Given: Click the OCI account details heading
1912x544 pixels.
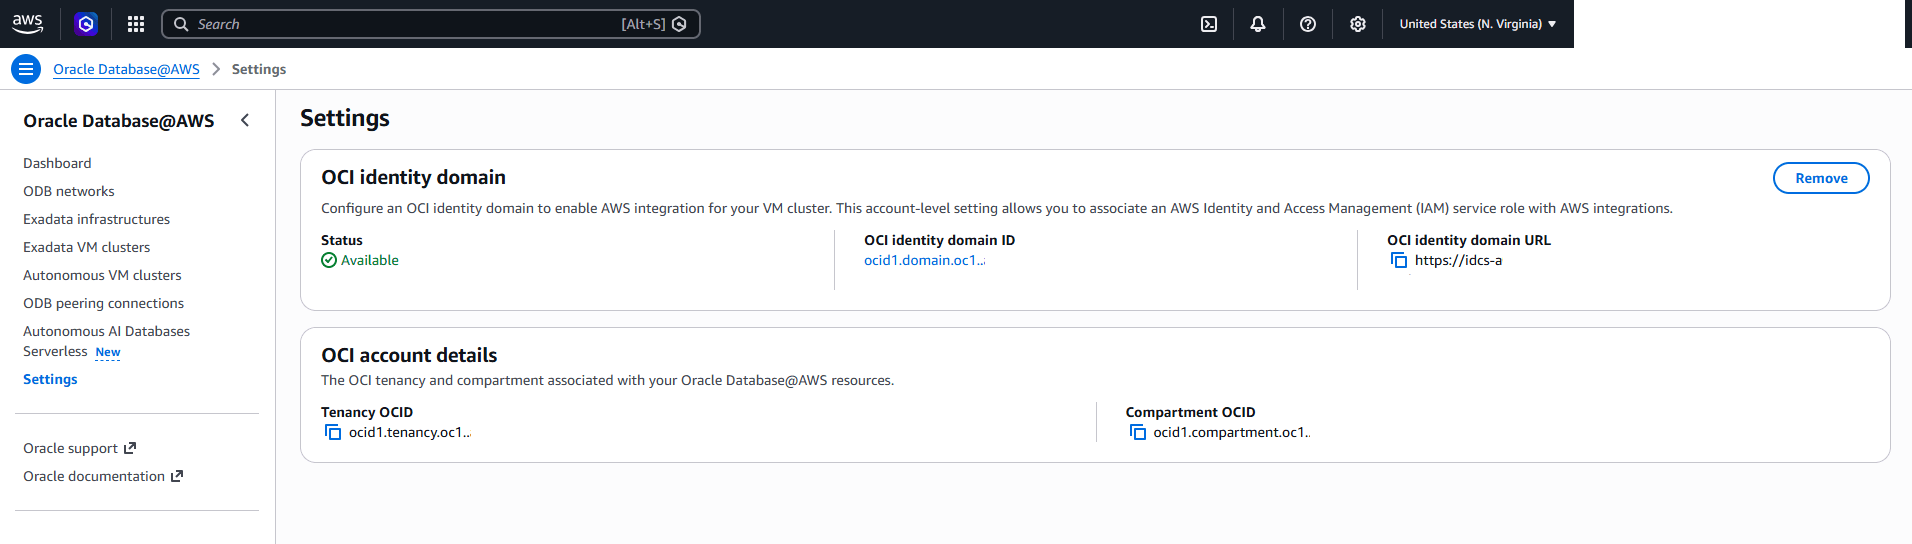Looking at the screenshot, I should pos(409,355).
